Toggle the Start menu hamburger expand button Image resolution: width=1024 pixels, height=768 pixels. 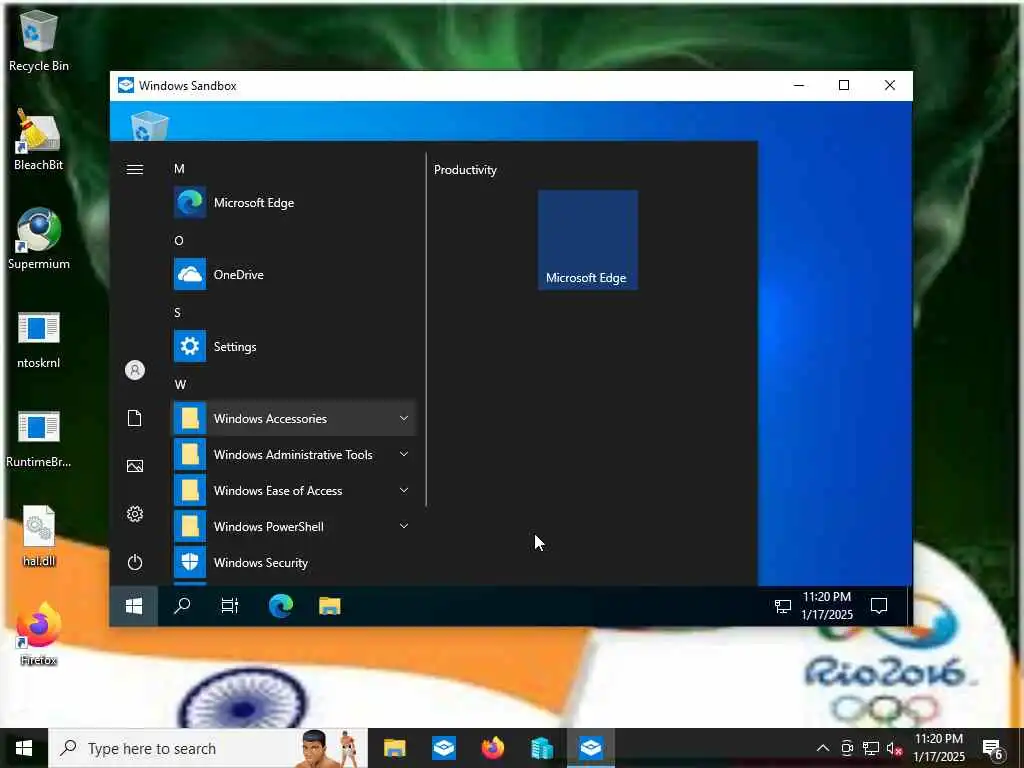click(x=135, y=169)
